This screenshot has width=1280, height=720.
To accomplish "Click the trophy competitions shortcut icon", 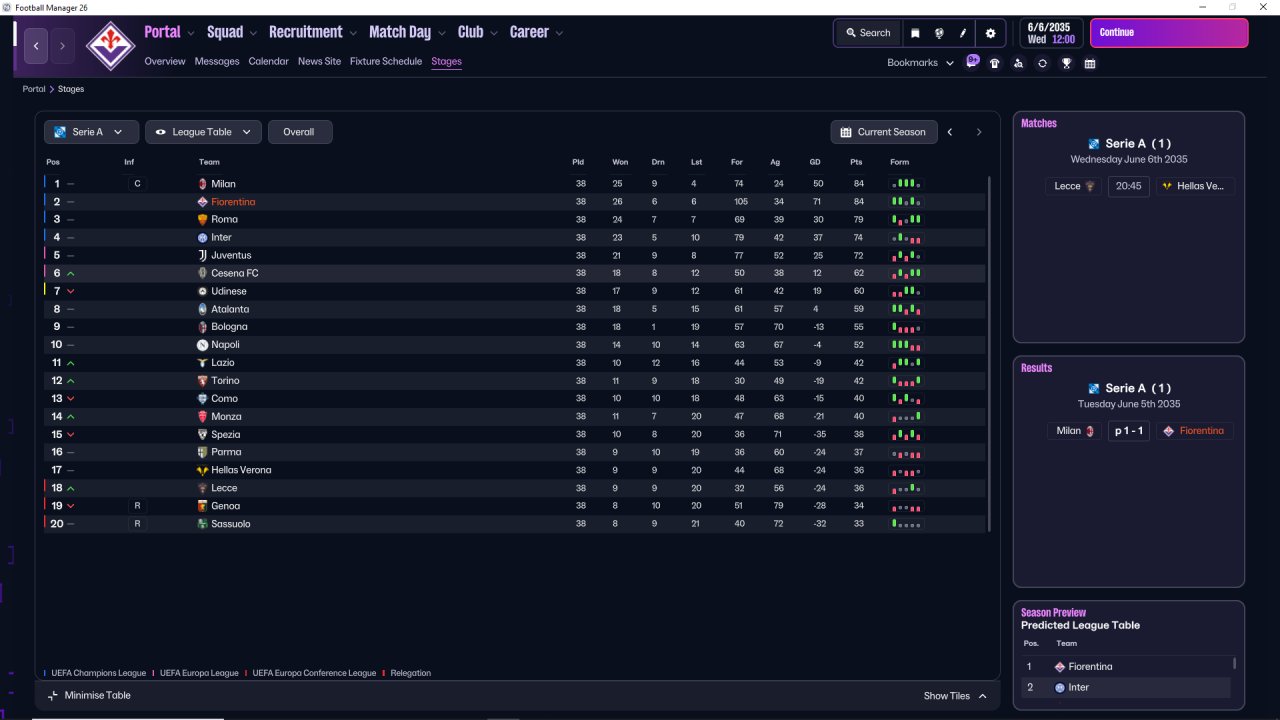I will [x=1067, y=63].
